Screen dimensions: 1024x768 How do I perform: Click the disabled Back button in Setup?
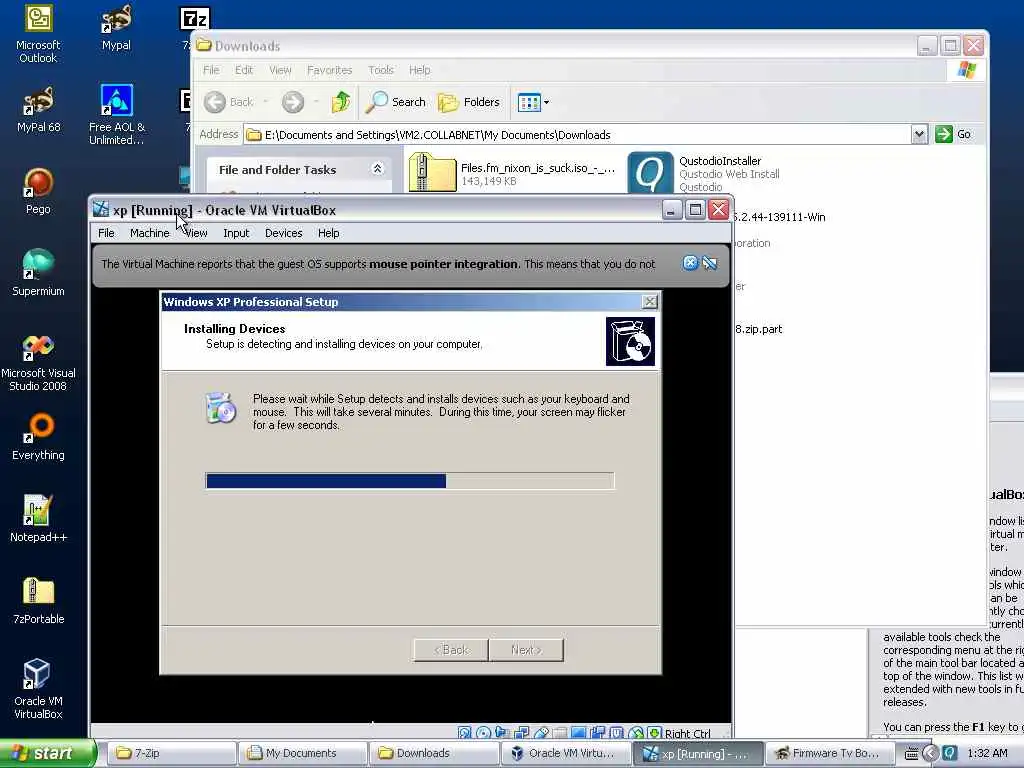pos(451,650)
